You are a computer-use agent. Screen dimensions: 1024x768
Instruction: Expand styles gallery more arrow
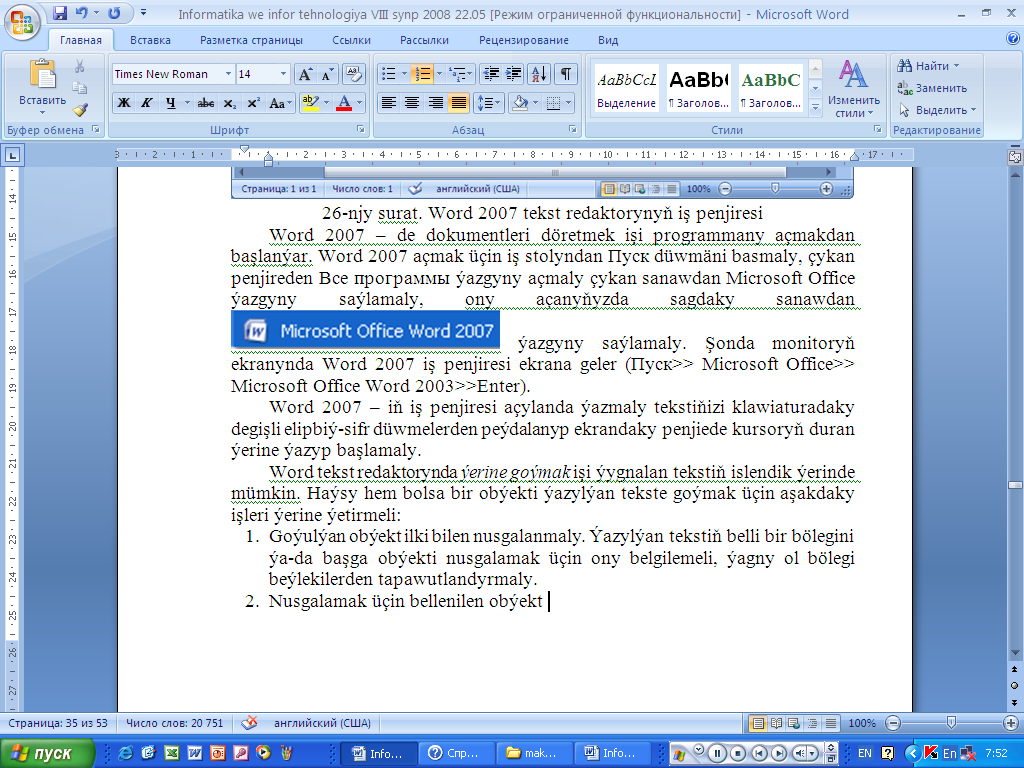click(x=815, y=109)
